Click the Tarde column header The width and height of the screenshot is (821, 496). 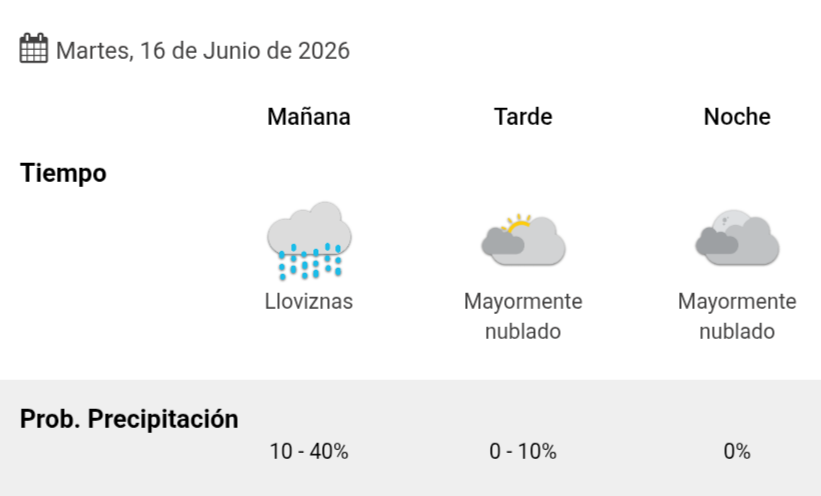[523, 116]
